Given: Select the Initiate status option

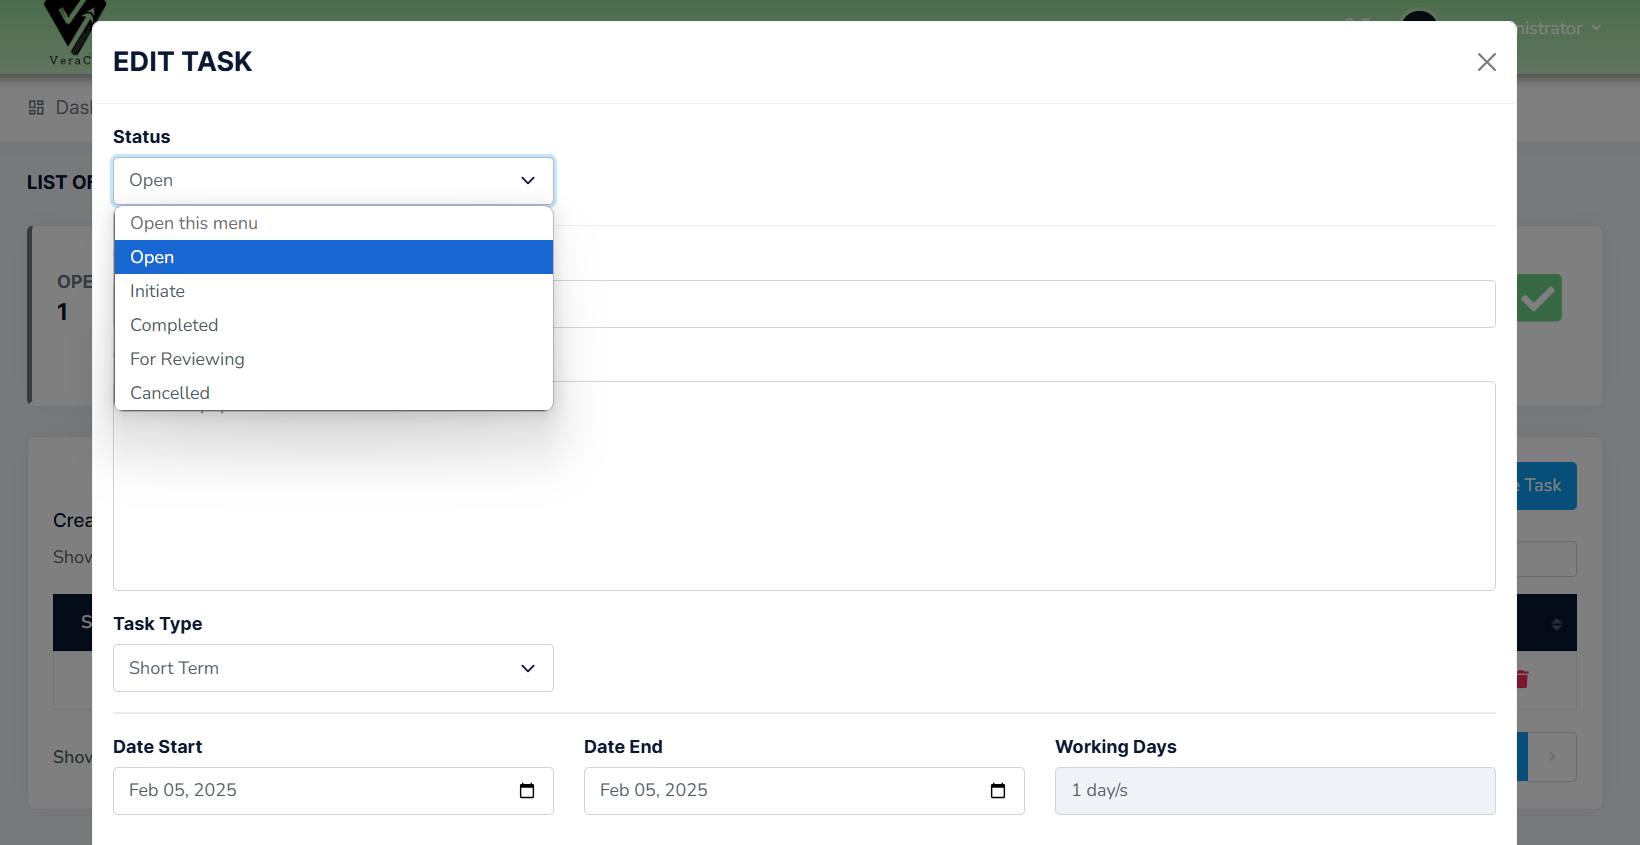Looking at the screenshot, I should 157,291.
